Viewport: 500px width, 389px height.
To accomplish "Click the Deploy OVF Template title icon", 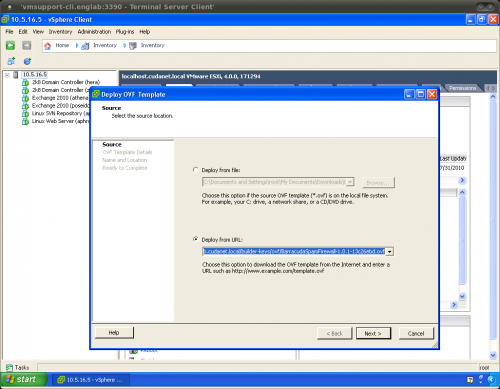I will [96, 94].
